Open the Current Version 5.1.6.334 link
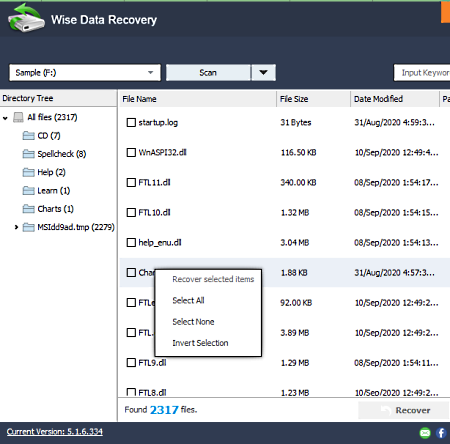The width and height of the screenshot is (450, 444). (55, 432)
